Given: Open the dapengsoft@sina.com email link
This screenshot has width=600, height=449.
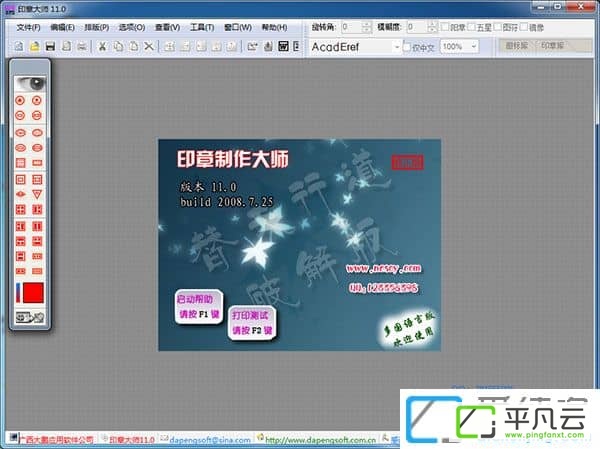Looking at the screenshot, I should [x=210, y=440].
